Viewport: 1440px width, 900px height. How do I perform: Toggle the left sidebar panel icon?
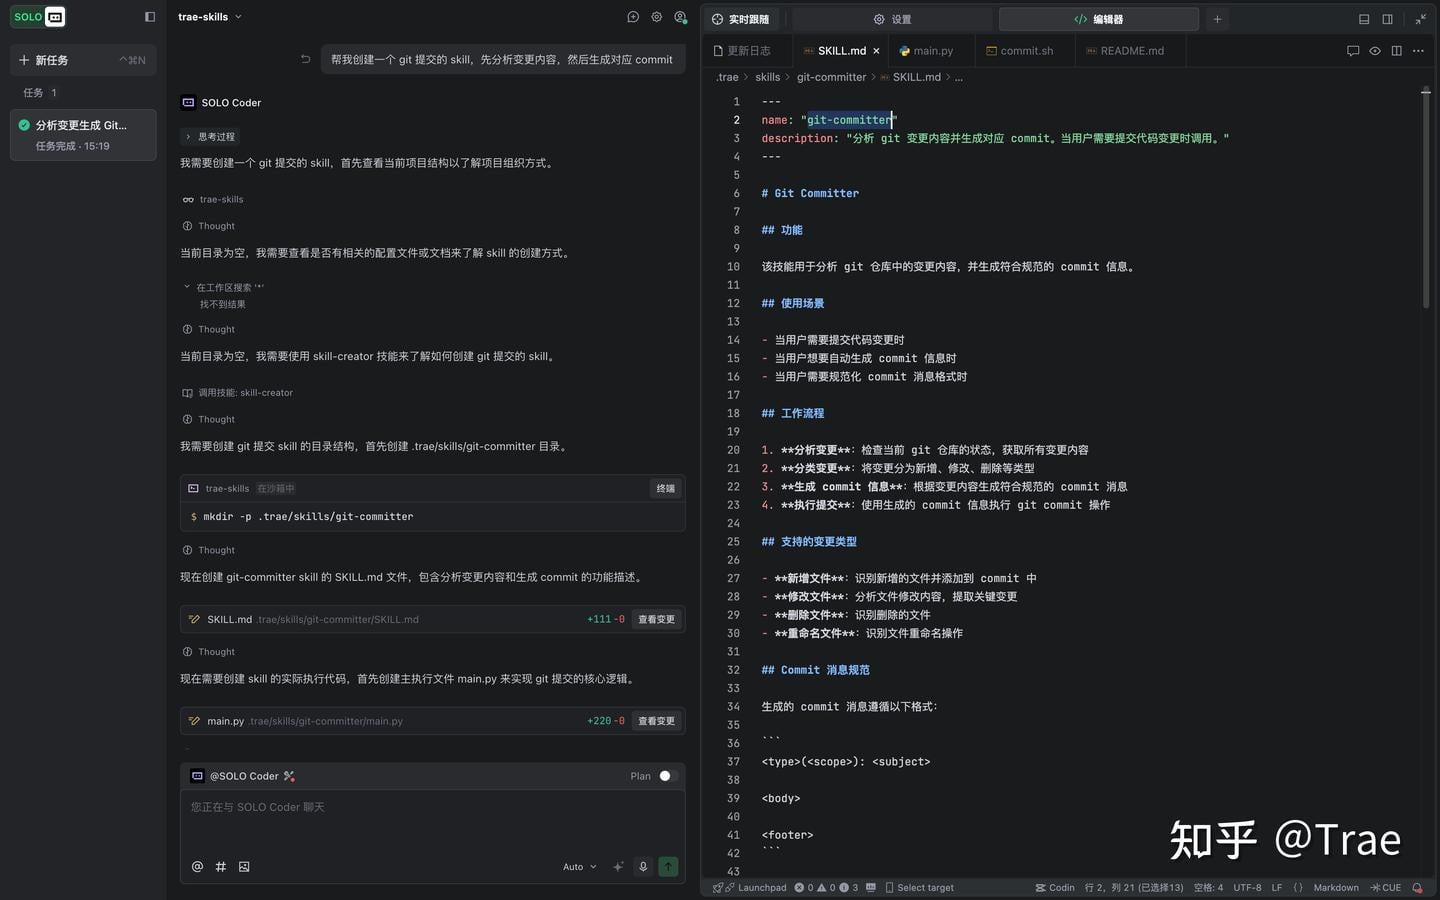pyautogui.click(x=150, y=17)
